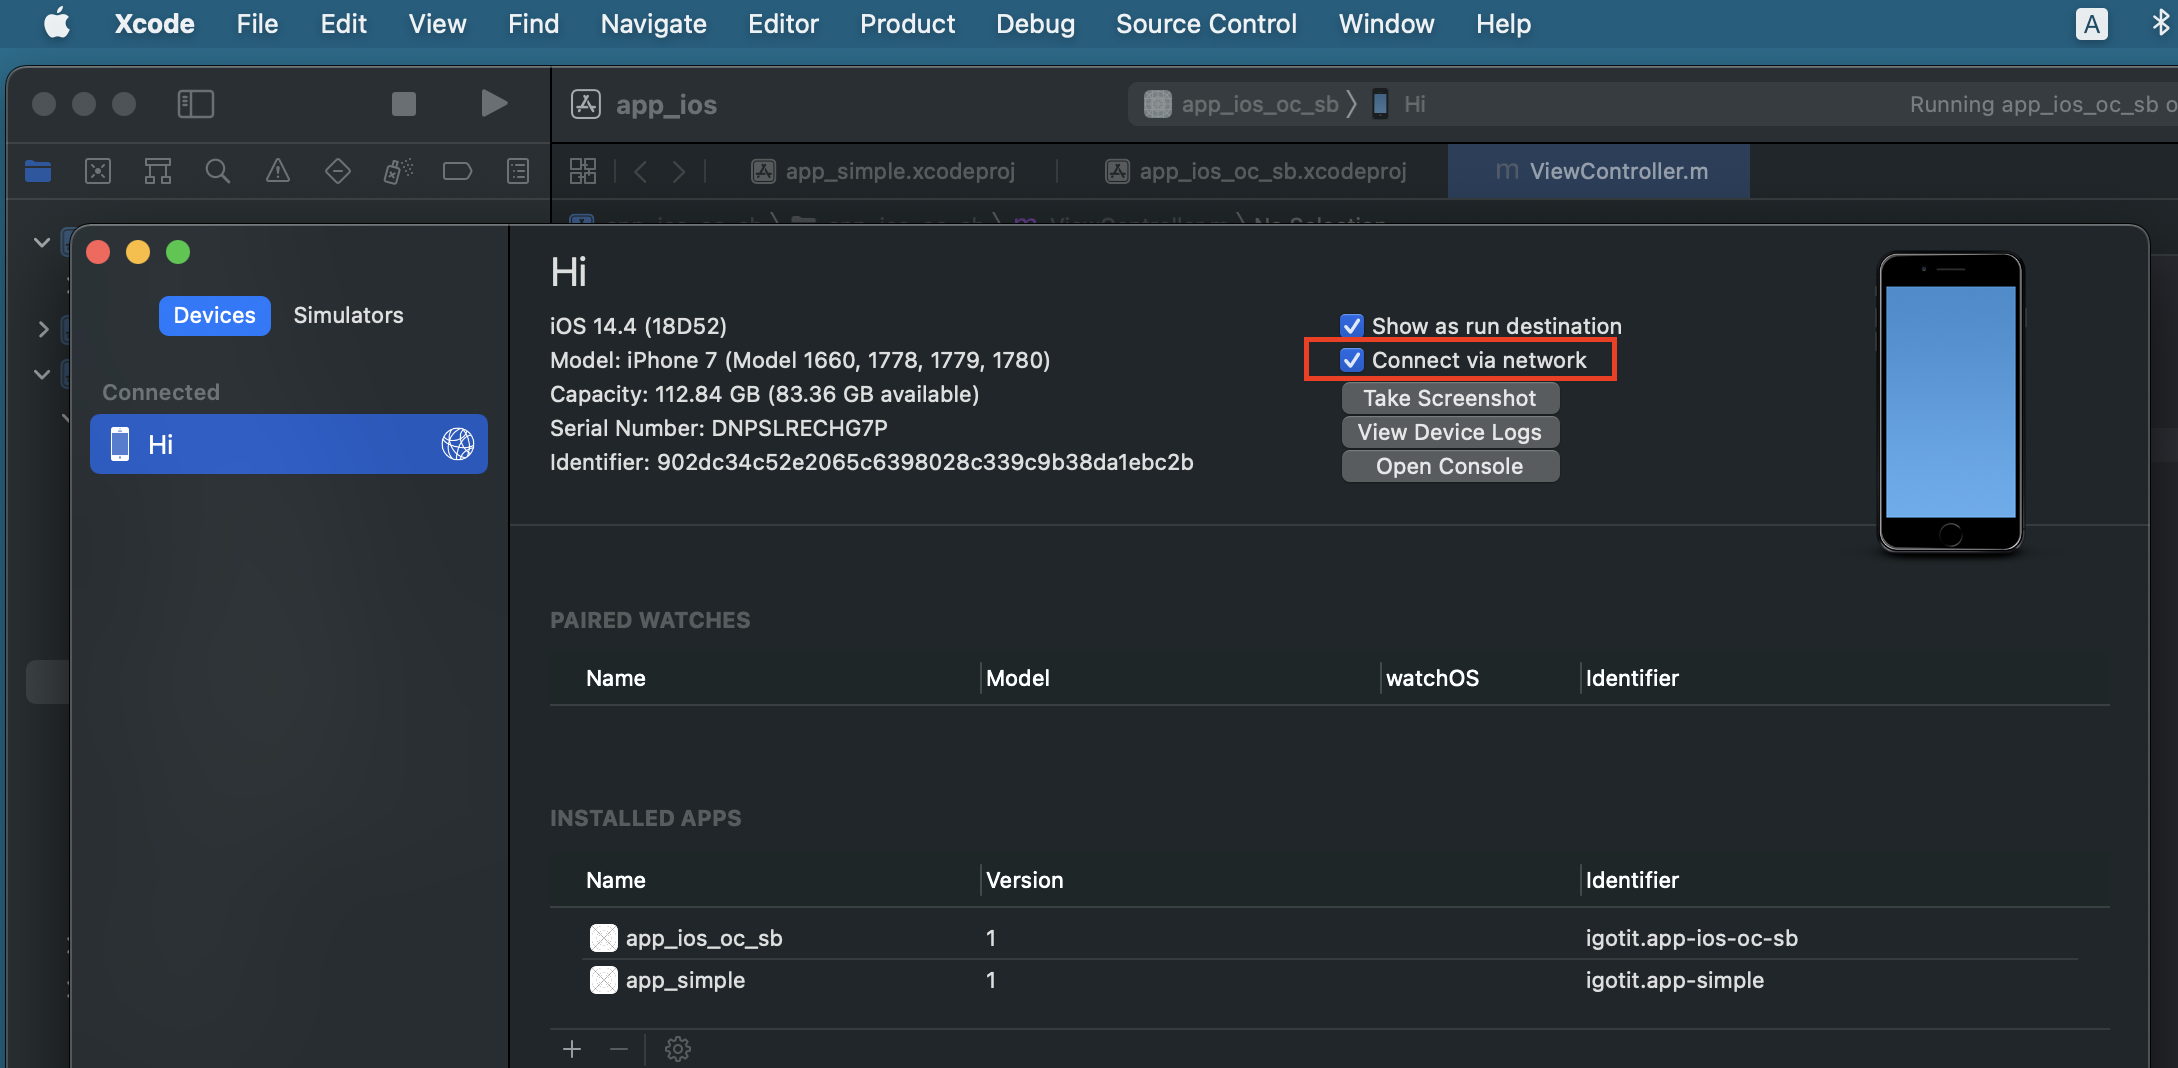Open the Debug navigator spray icon

click(x=398, y=171)
